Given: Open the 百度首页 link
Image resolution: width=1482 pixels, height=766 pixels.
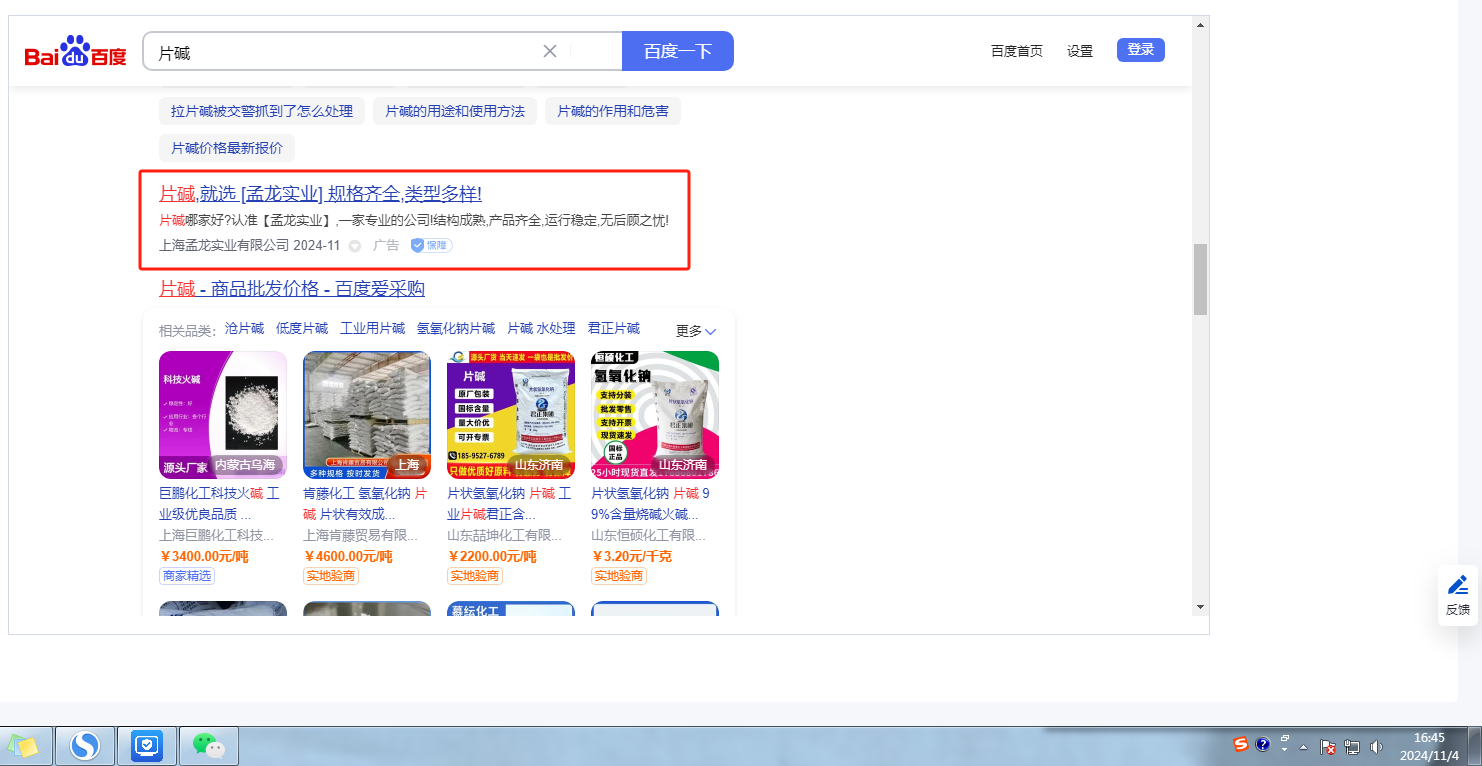Looking at the screenshot, I should click(x=1017, y=51).
